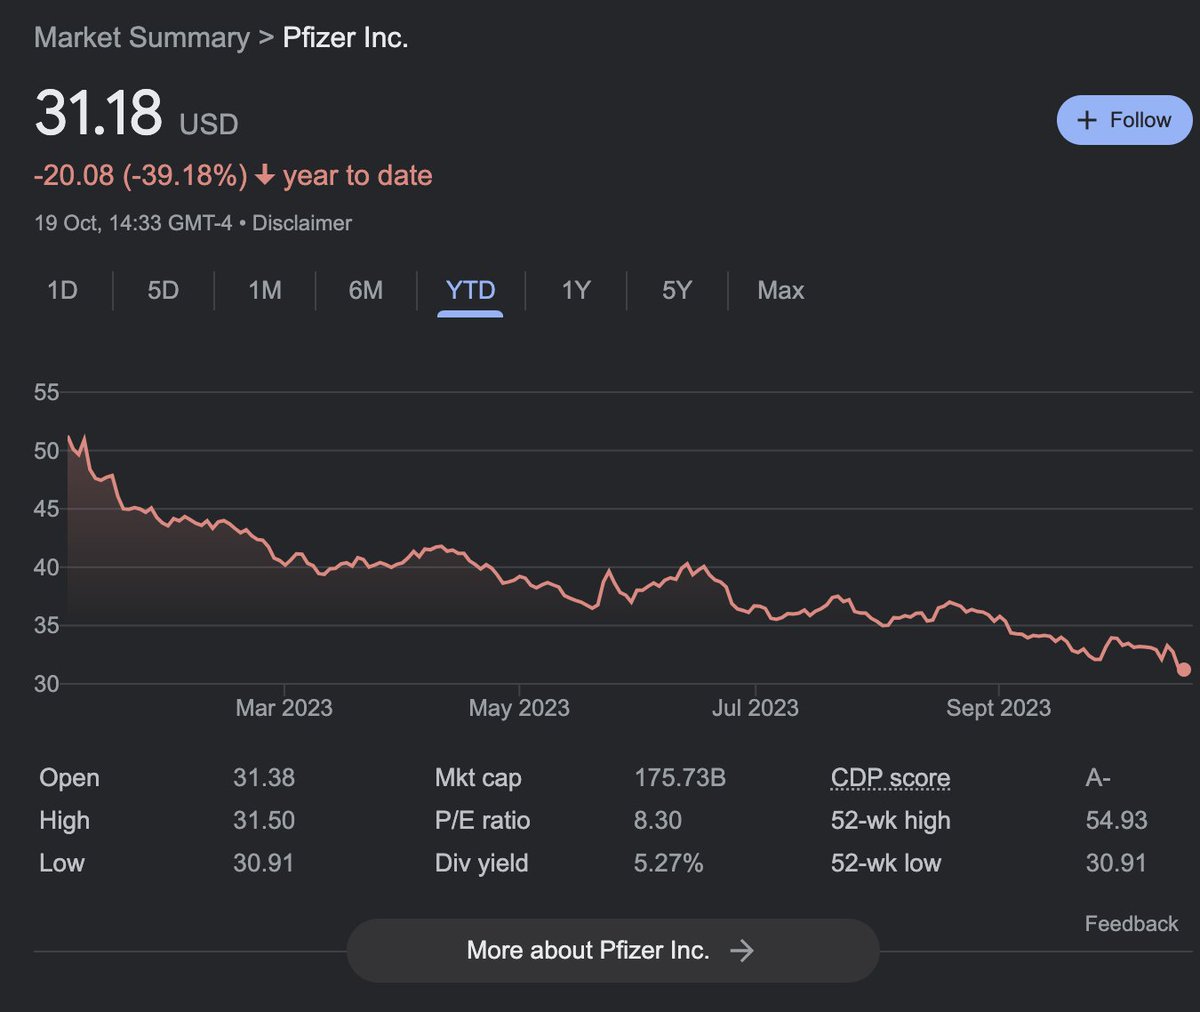Click the Sept 2023 axis label
Screen dimensions: 1200x1012
[x=999, y=708]
